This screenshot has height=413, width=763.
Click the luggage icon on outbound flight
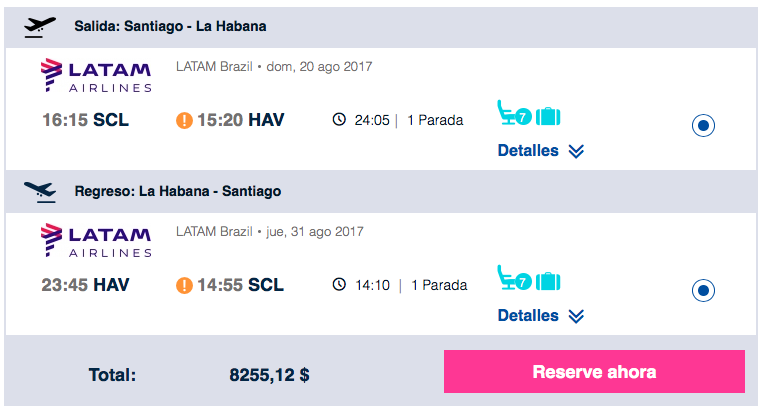(548, 116)
